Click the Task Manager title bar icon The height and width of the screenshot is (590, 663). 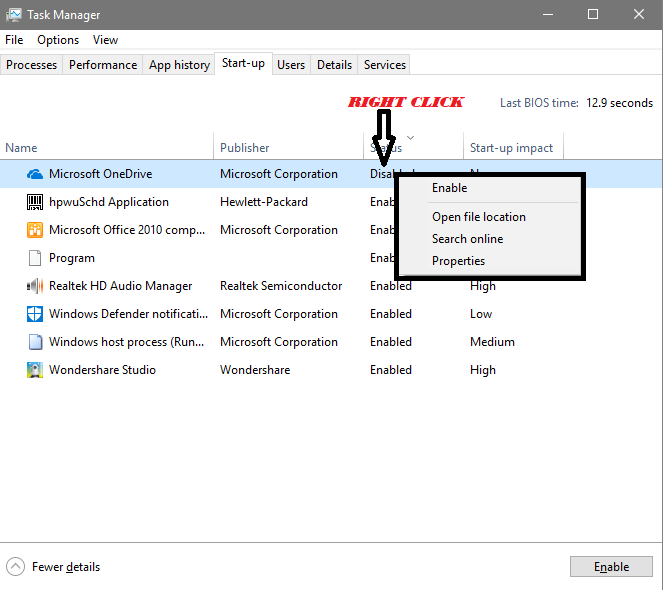click(x=14, y=15)
